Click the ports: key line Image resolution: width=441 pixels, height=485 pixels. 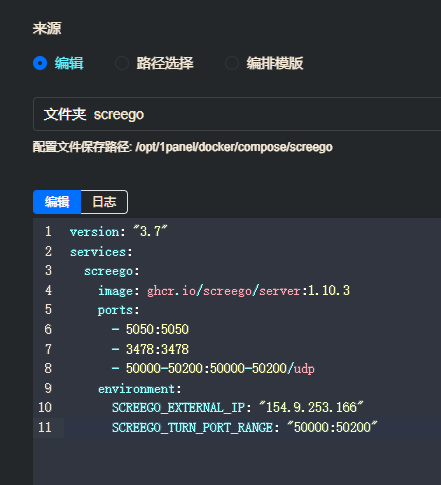click(118, 310)
